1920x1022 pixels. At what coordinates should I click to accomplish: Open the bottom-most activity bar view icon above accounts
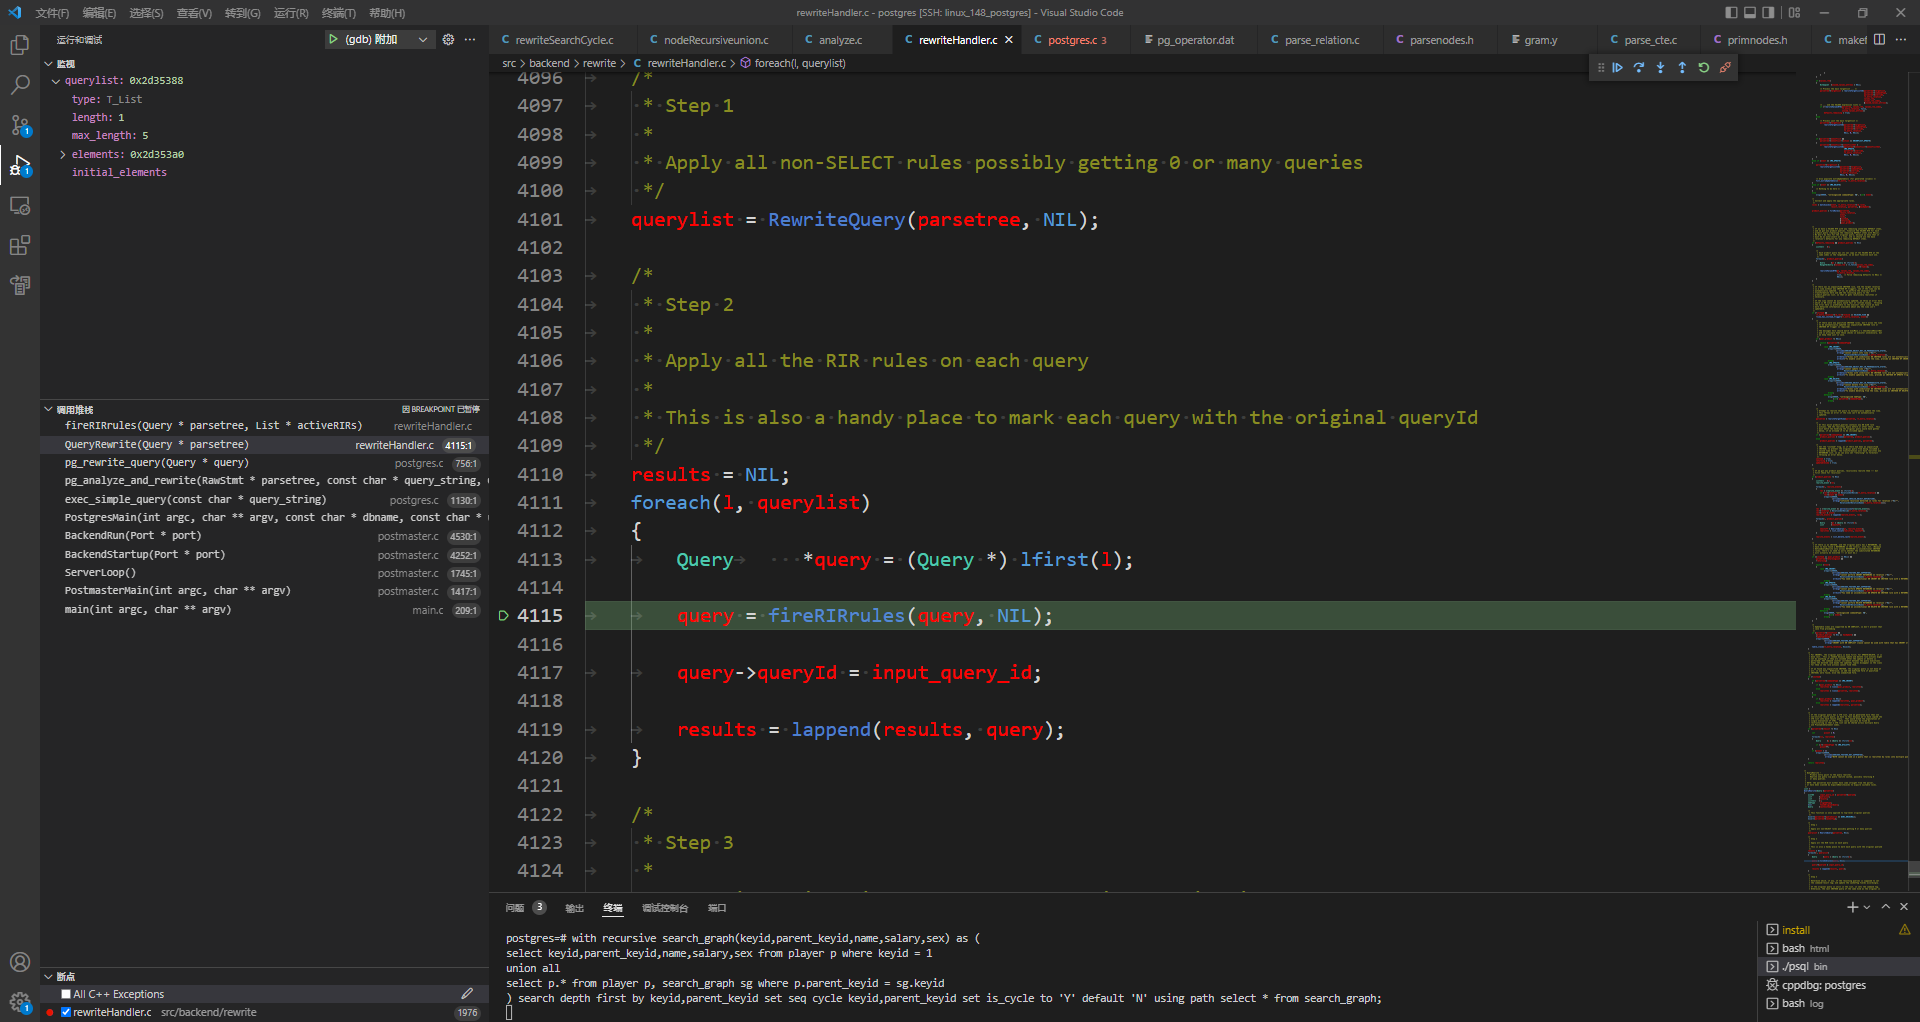[x=20, y=285]
